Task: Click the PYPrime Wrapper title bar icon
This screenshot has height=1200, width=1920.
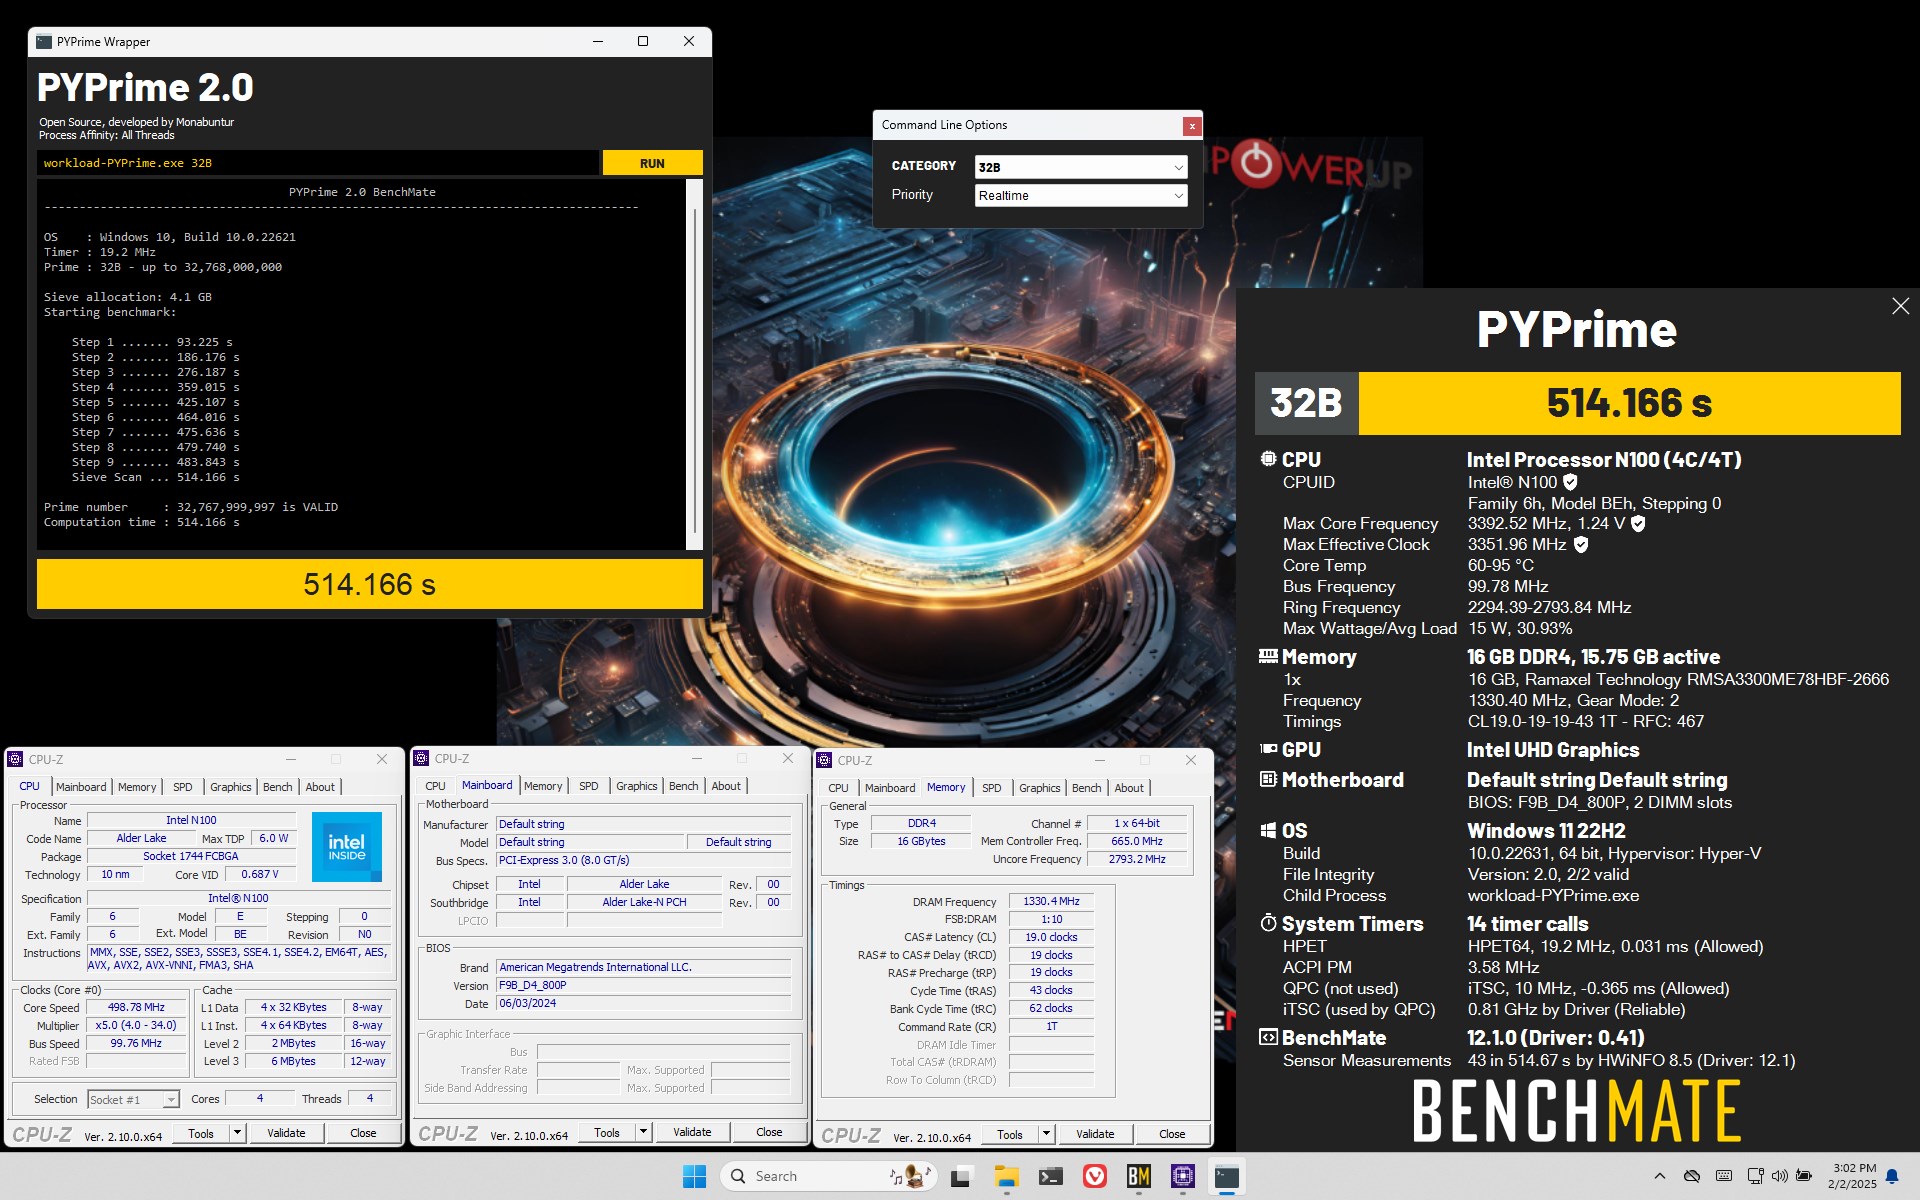Action: [x=44, y=42]
